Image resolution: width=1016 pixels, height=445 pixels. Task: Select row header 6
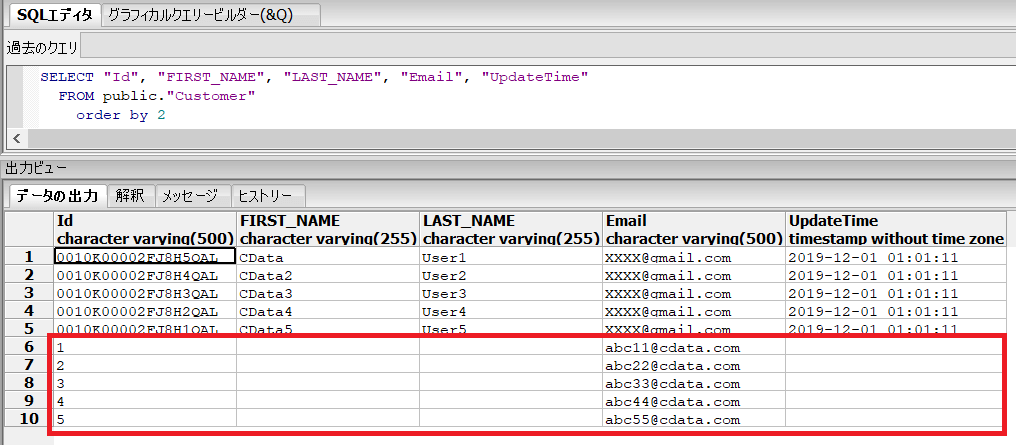pos(29,347)
